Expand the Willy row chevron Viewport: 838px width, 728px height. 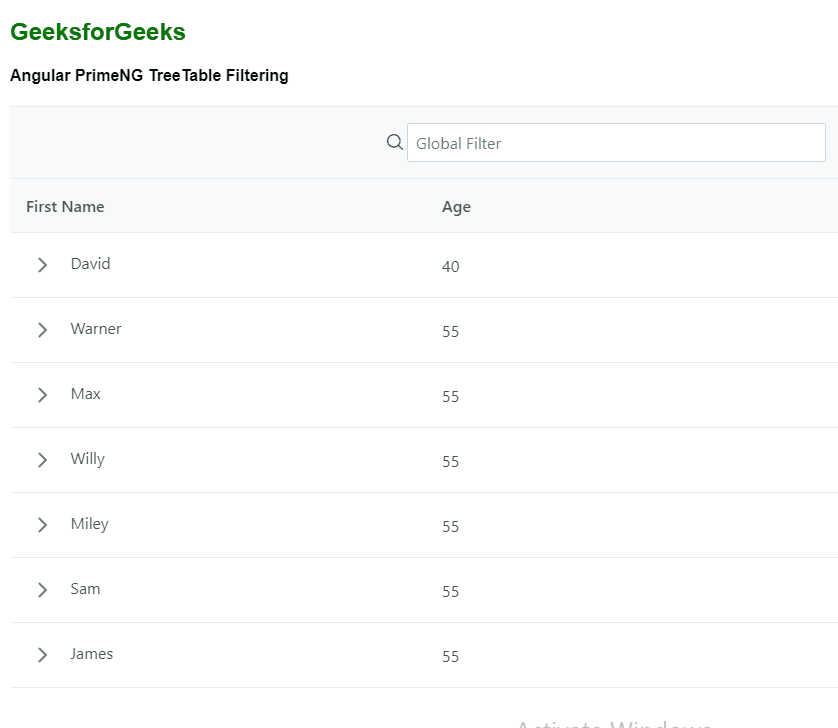42,460
